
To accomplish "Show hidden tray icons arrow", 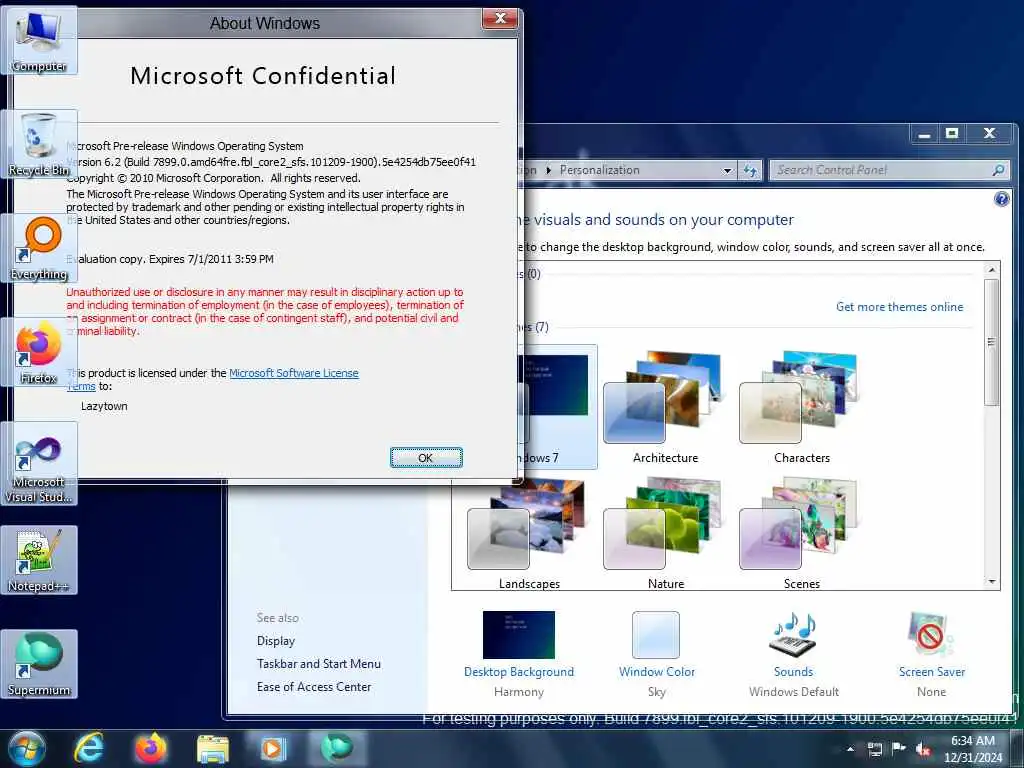I will [x=850, y=749].
